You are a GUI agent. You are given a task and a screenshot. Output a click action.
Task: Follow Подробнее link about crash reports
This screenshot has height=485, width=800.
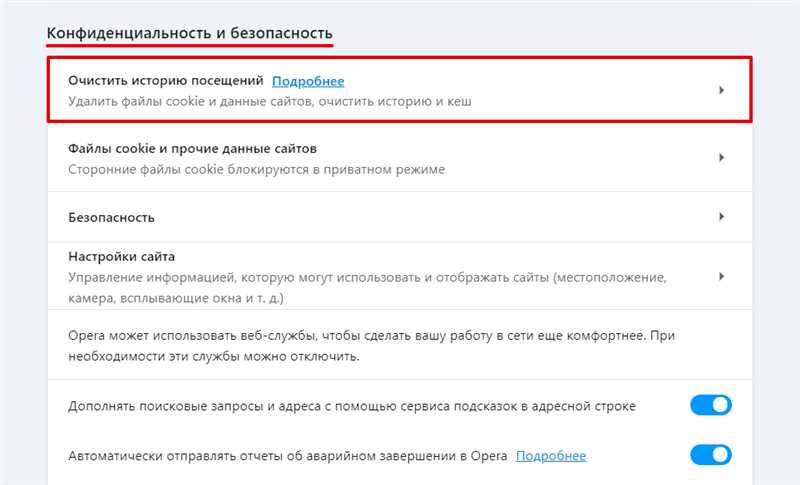[551, 455]
